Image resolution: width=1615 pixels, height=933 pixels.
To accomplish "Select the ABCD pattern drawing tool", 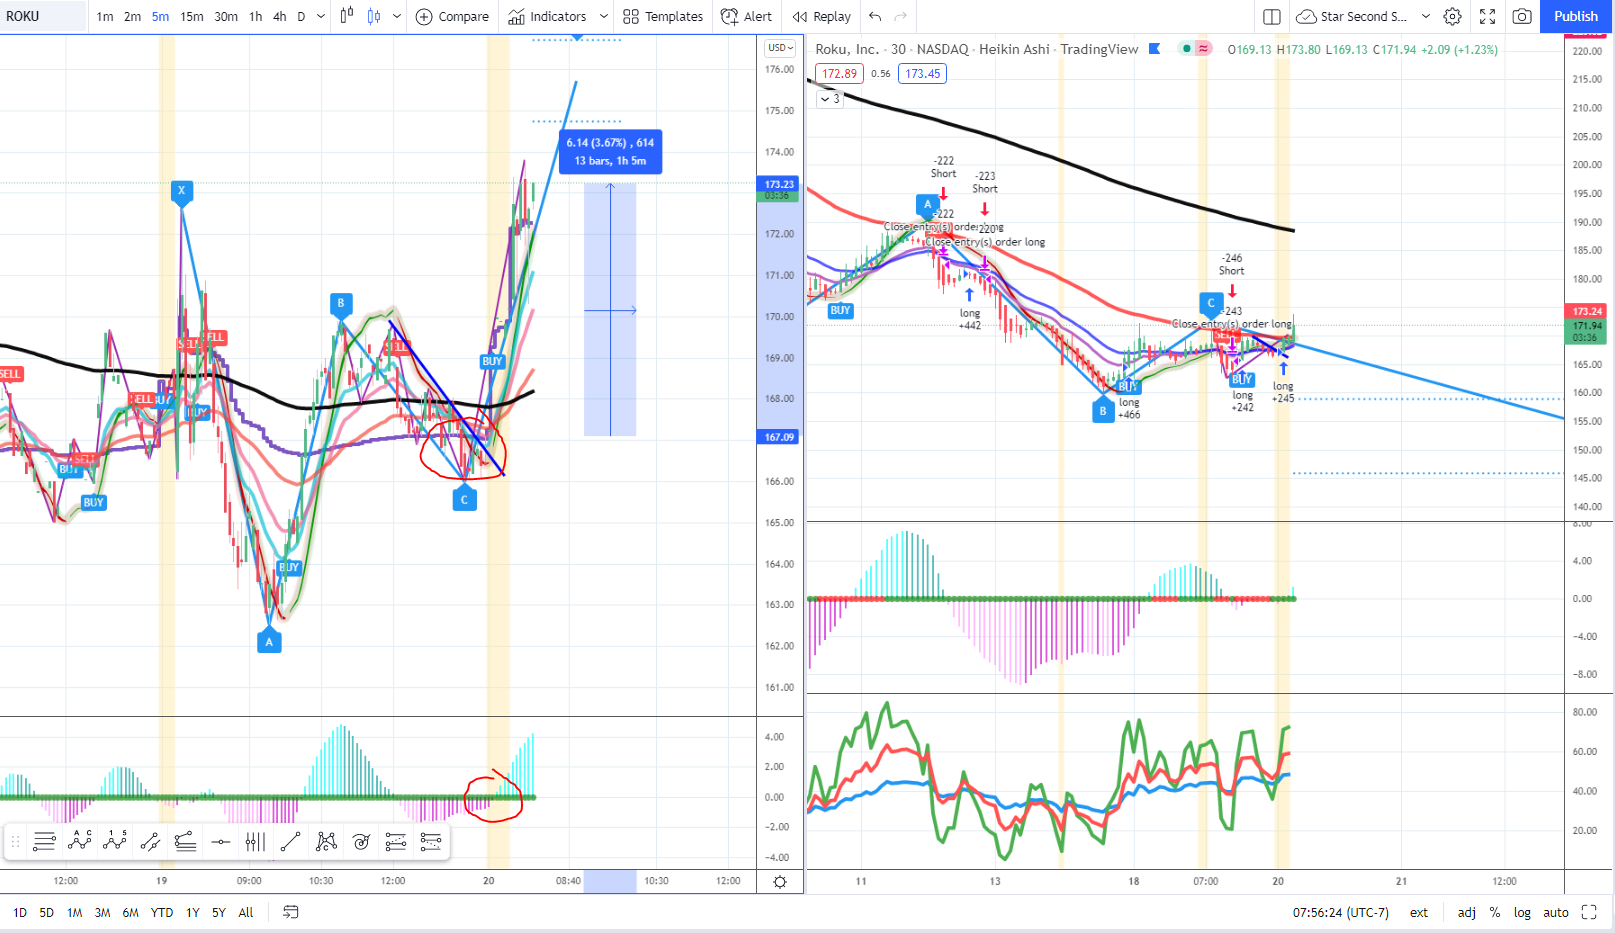I will click(80, 842).
